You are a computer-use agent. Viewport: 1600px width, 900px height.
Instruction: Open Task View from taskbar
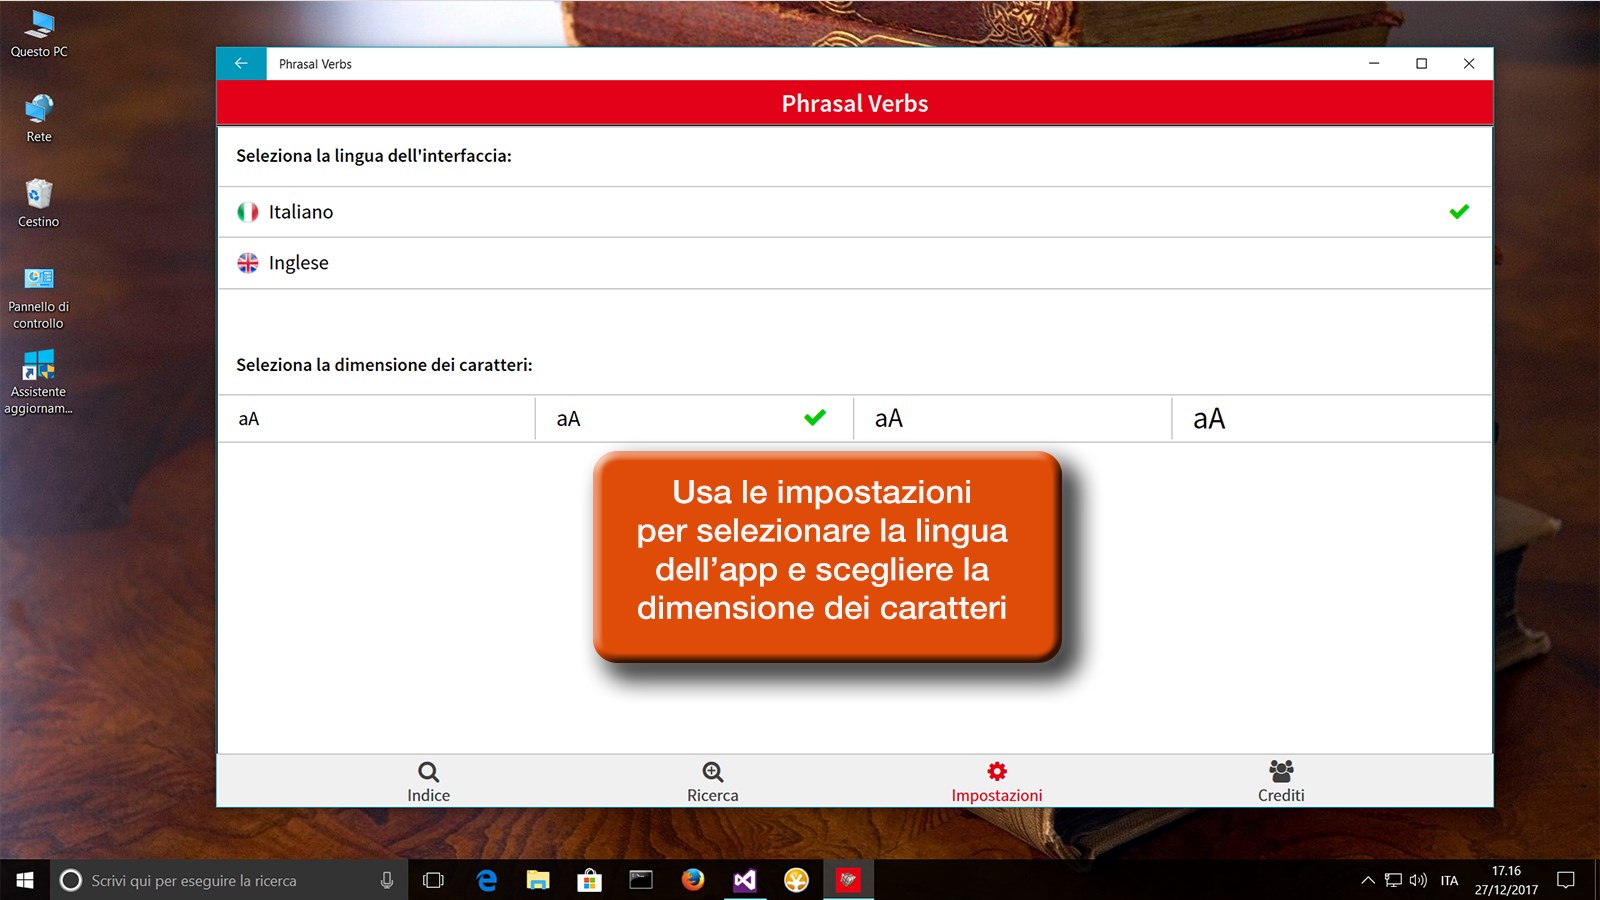[x=433, y=880]
